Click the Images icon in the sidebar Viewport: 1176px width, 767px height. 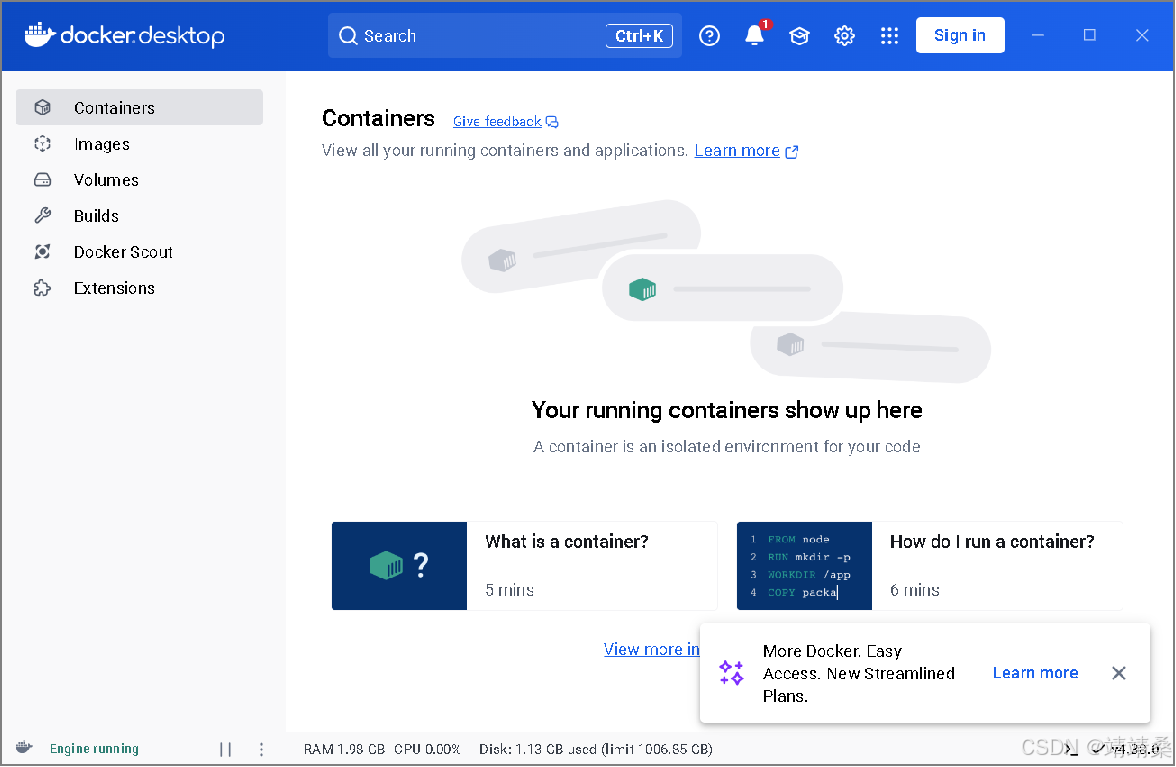43,144
